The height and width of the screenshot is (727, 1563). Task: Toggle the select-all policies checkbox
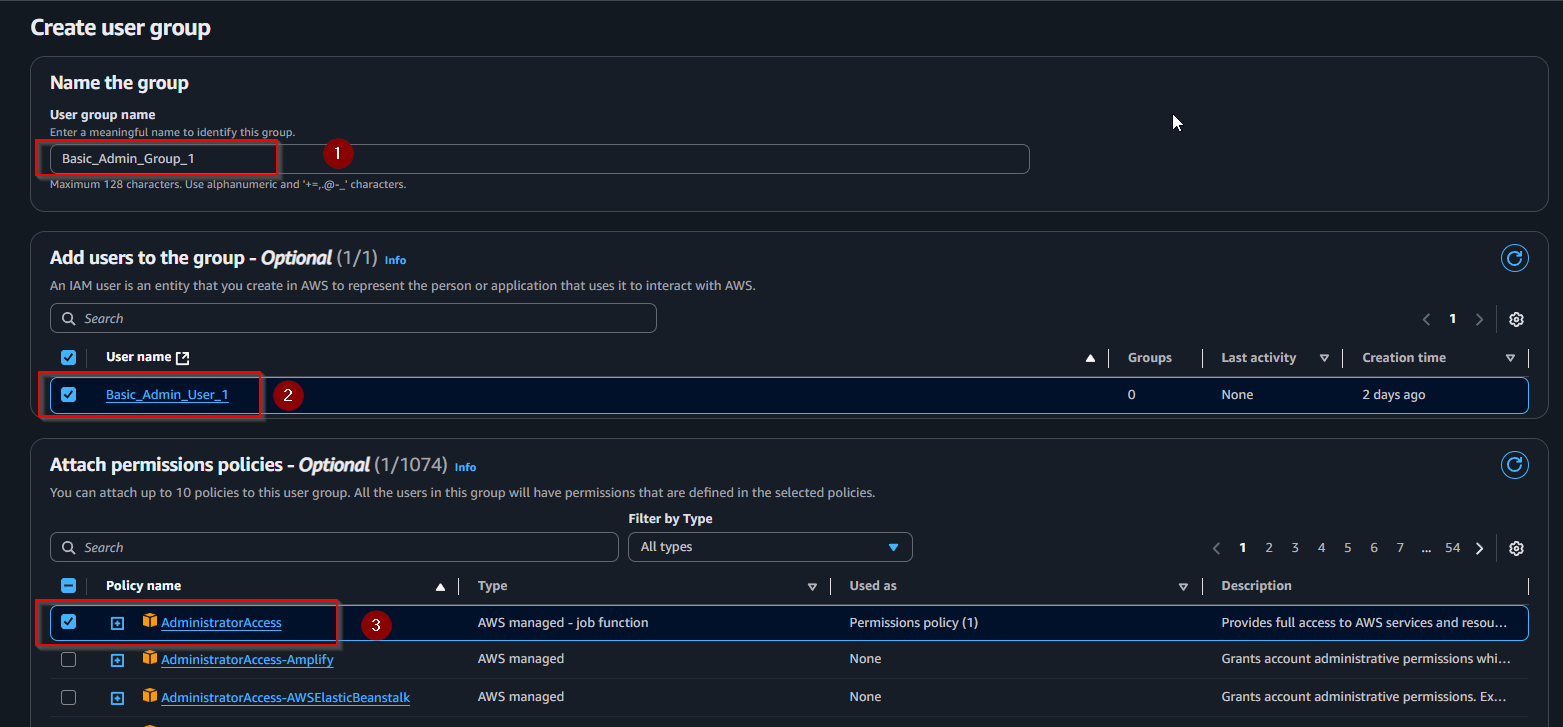click(68, 586)
